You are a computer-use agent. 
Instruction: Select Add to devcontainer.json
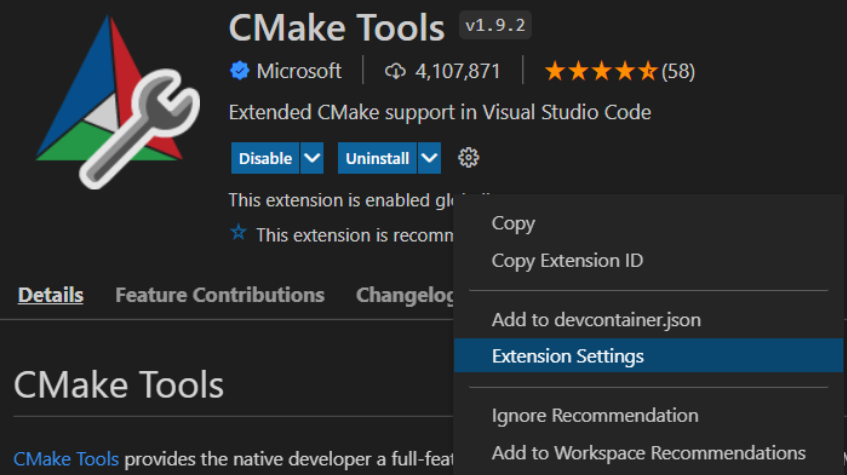pyautogui.click(x=648, y=320)
